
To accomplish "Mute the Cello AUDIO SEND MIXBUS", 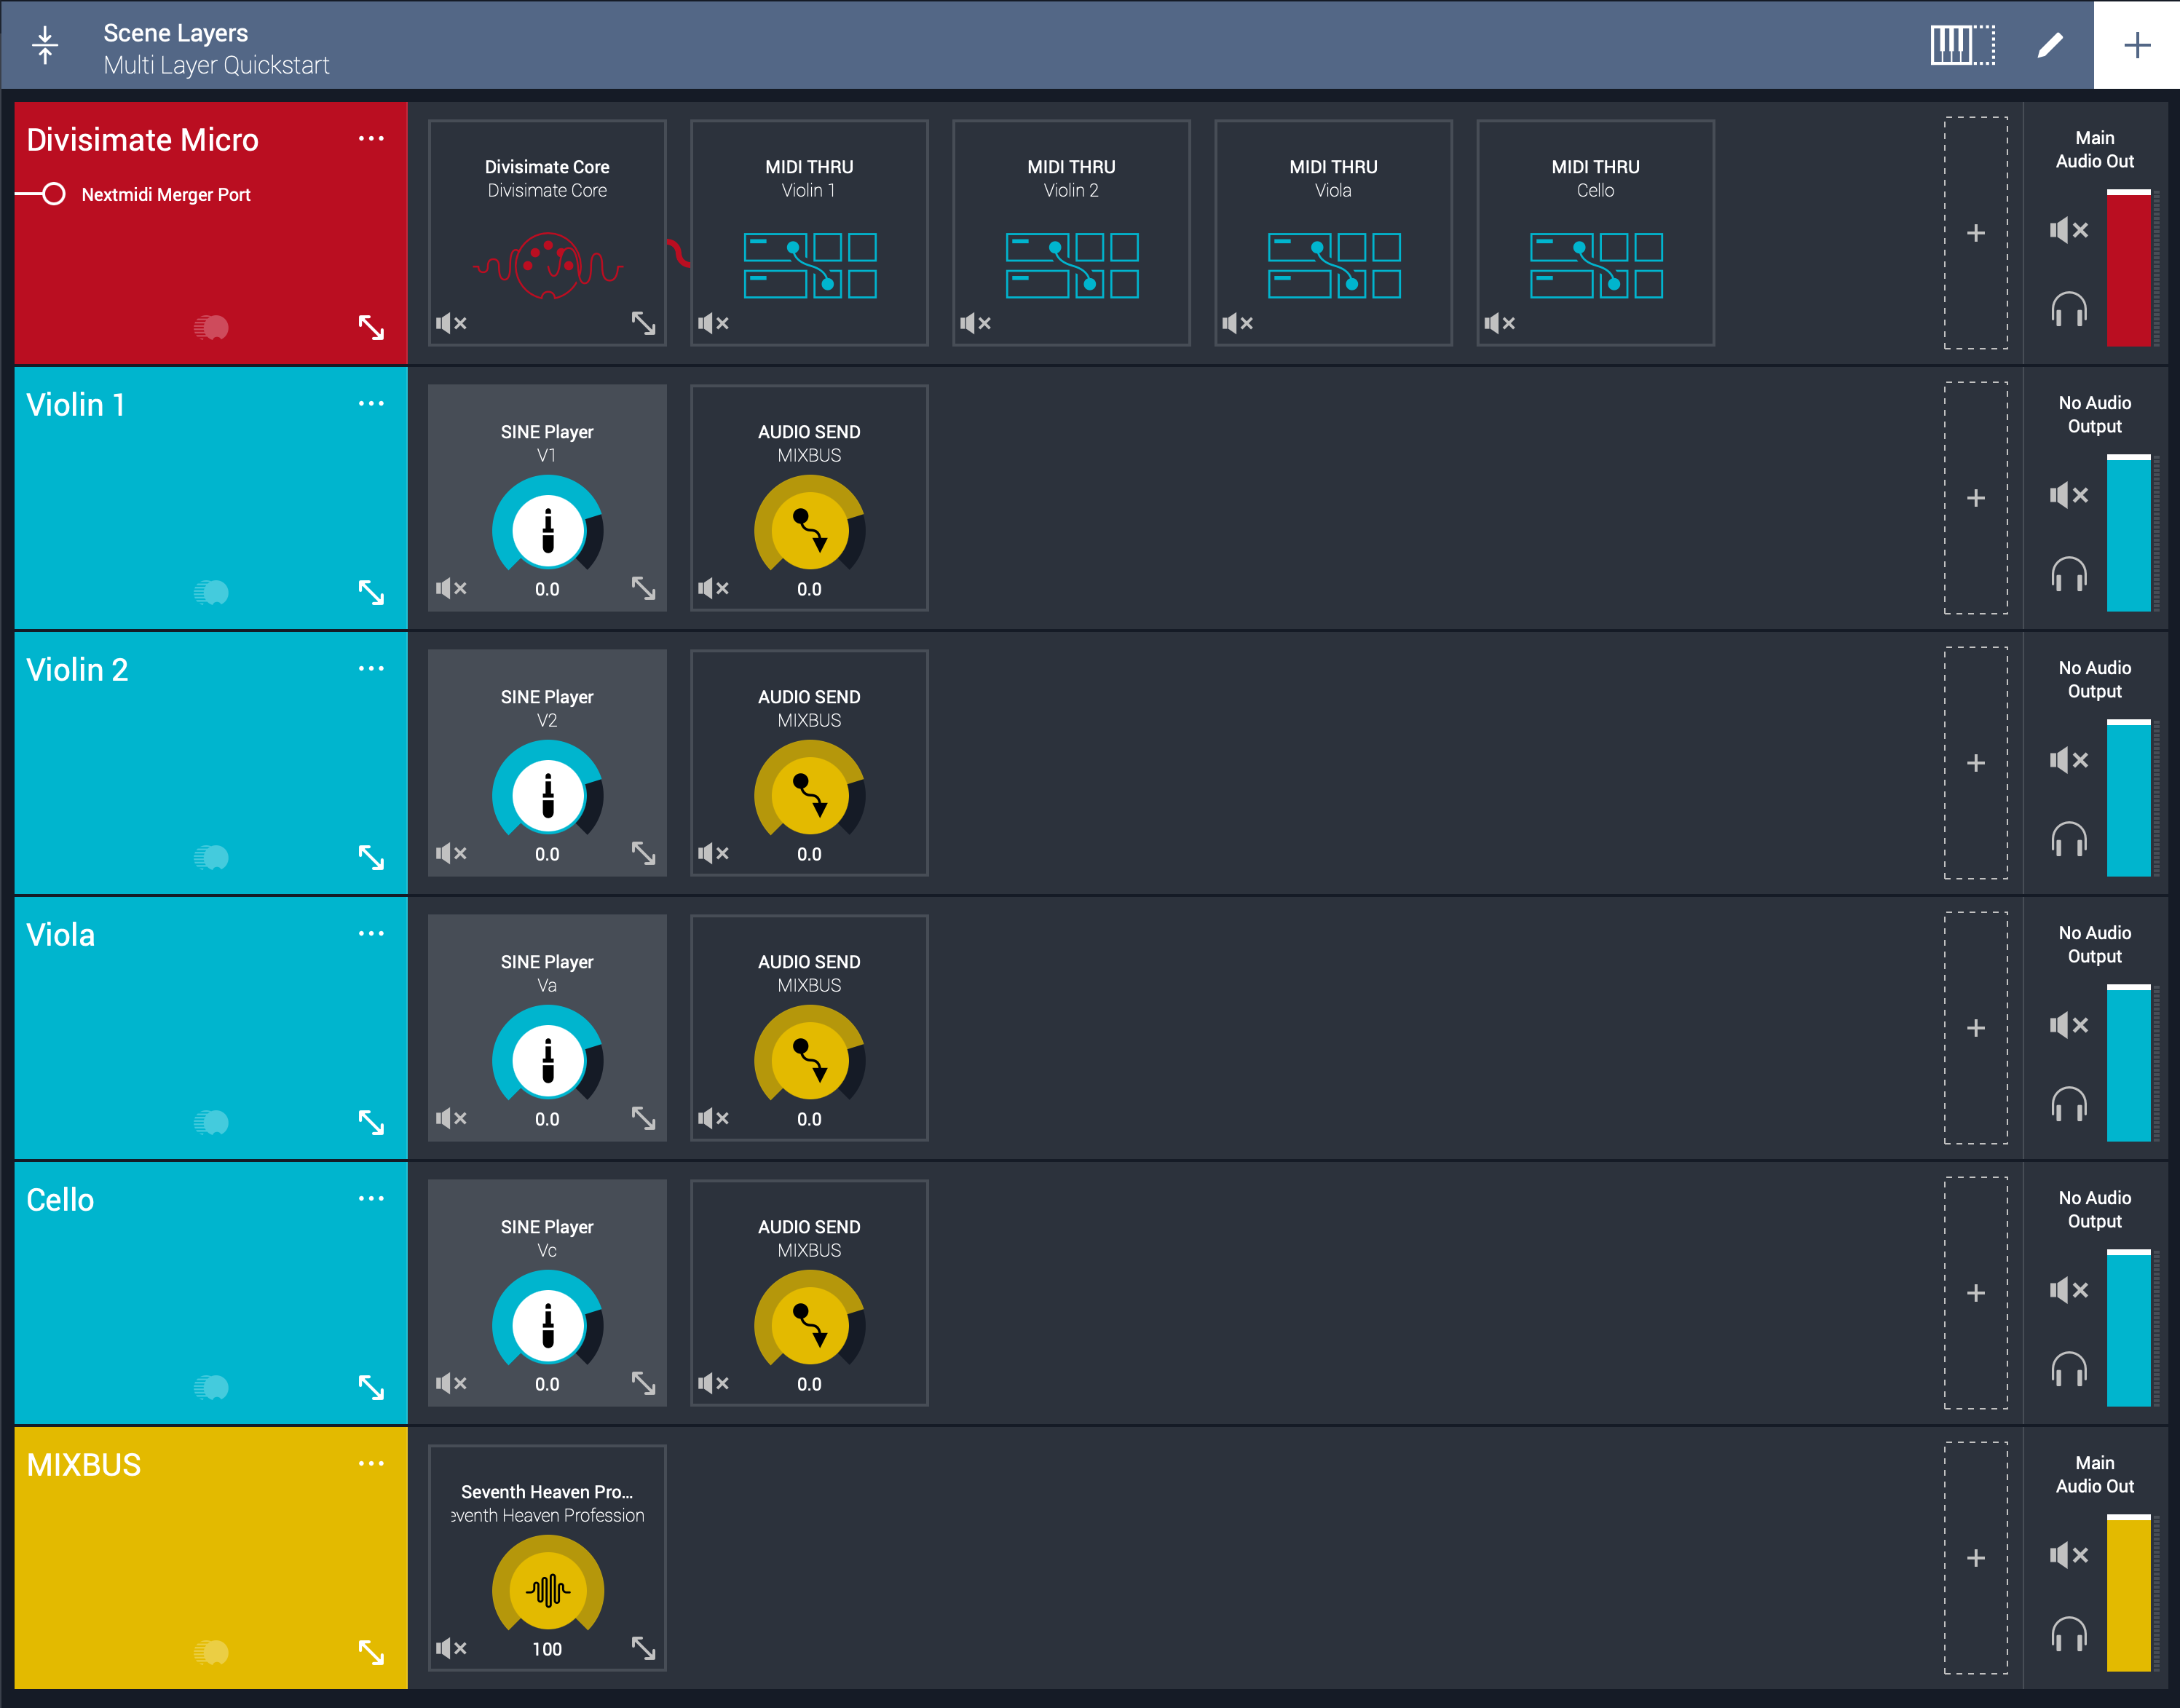I will coord(713,1383).
